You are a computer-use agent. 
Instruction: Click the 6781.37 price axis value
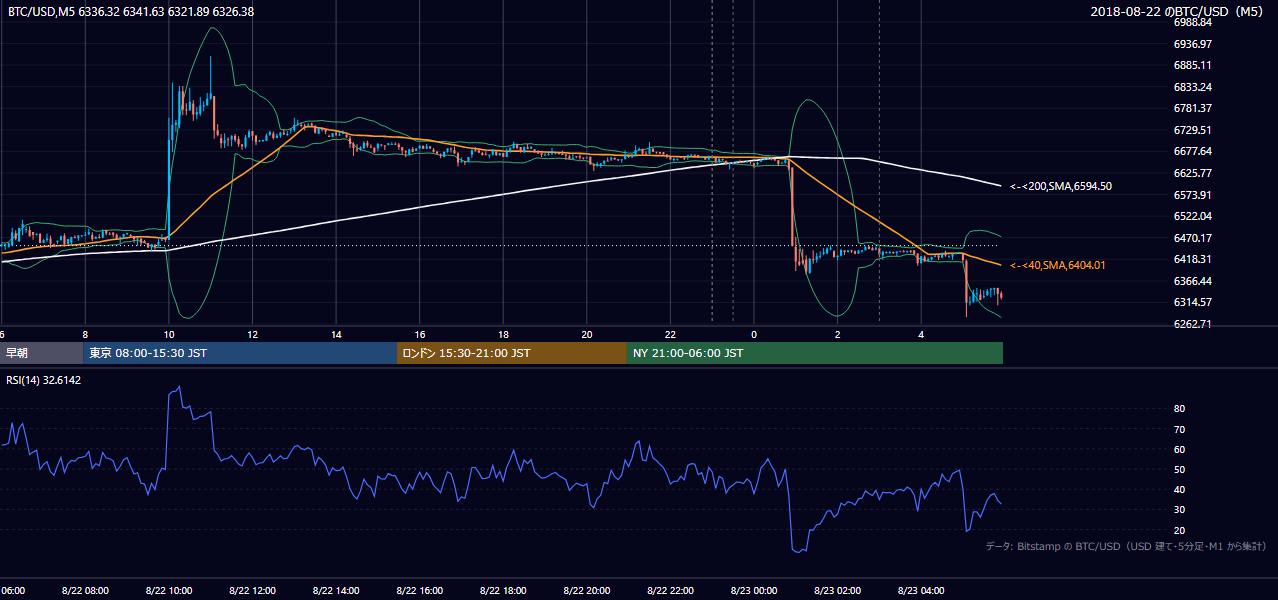click(1192, 108)
